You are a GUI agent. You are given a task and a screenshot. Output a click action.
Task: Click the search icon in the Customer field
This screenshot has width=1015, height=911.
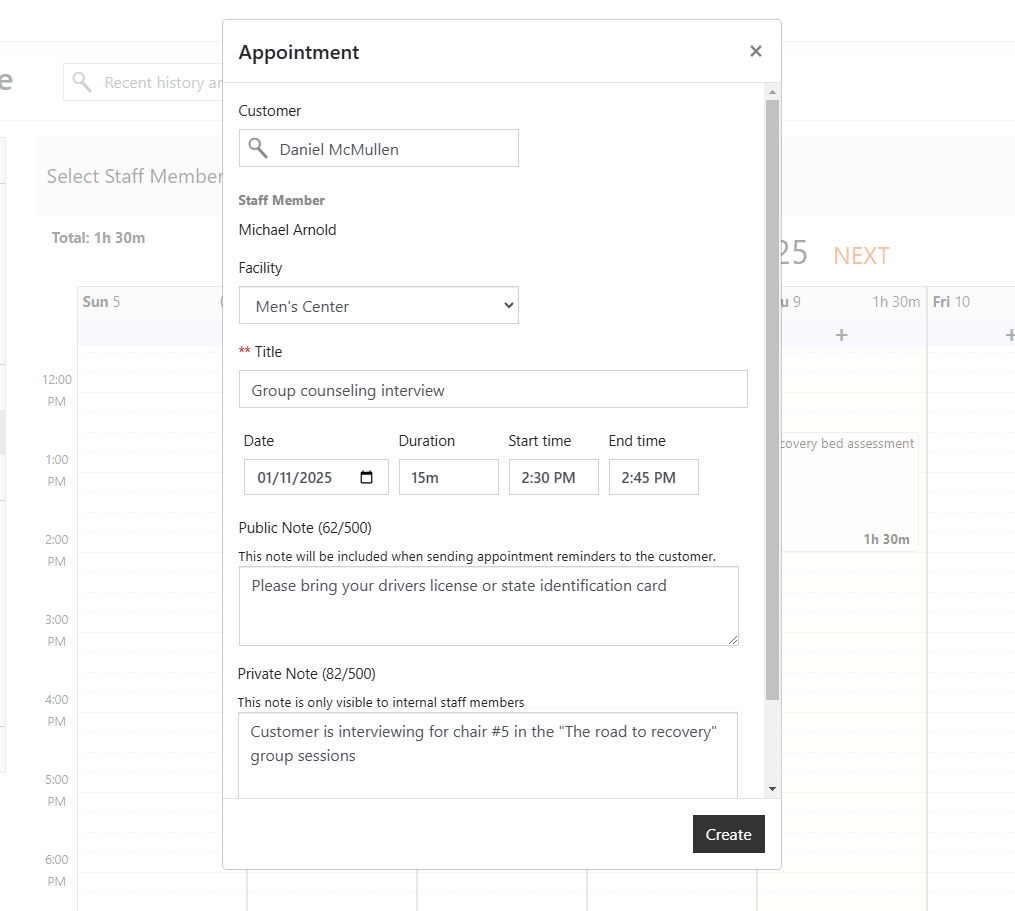[x=257, y=147]
